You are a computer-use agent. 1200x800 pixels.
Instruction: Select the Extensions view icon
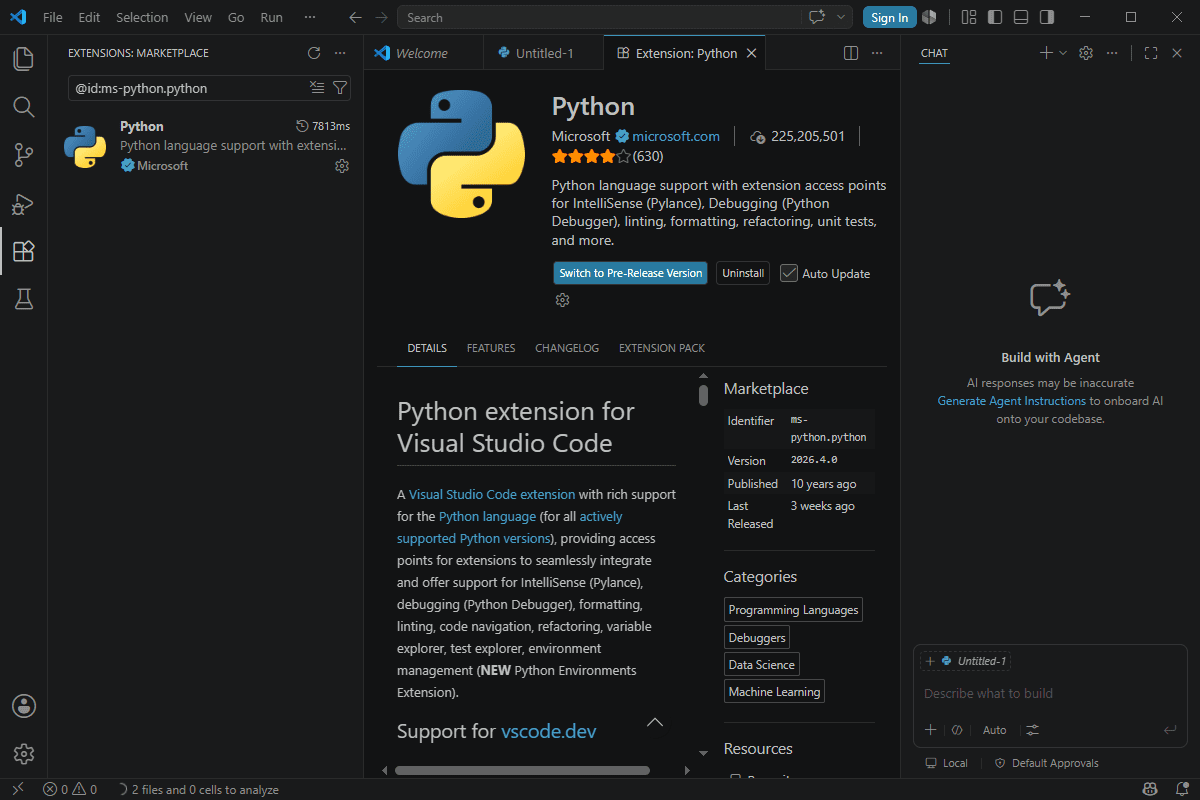pyautogui.click(x=23, y=251)
